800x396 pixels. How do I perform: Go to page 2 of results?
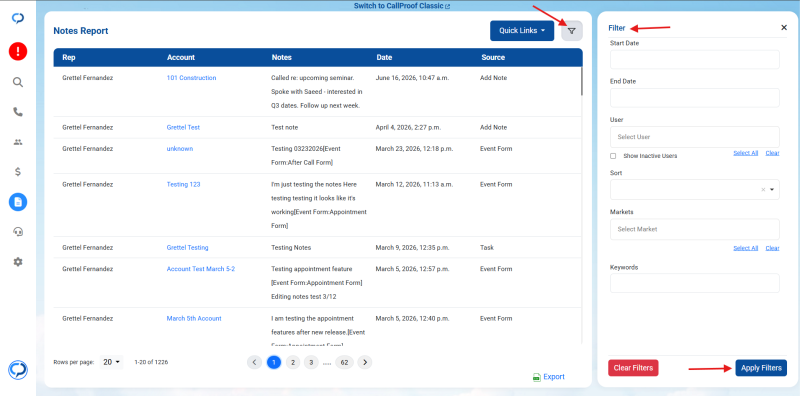(292, 362)
